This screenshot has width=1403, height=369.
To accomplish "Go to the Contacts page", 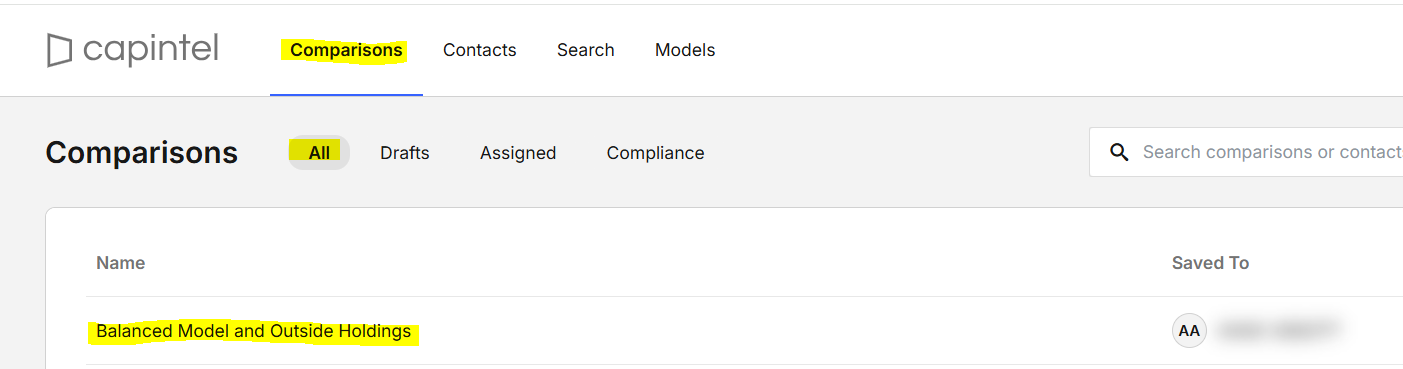I will pos(480,50).
